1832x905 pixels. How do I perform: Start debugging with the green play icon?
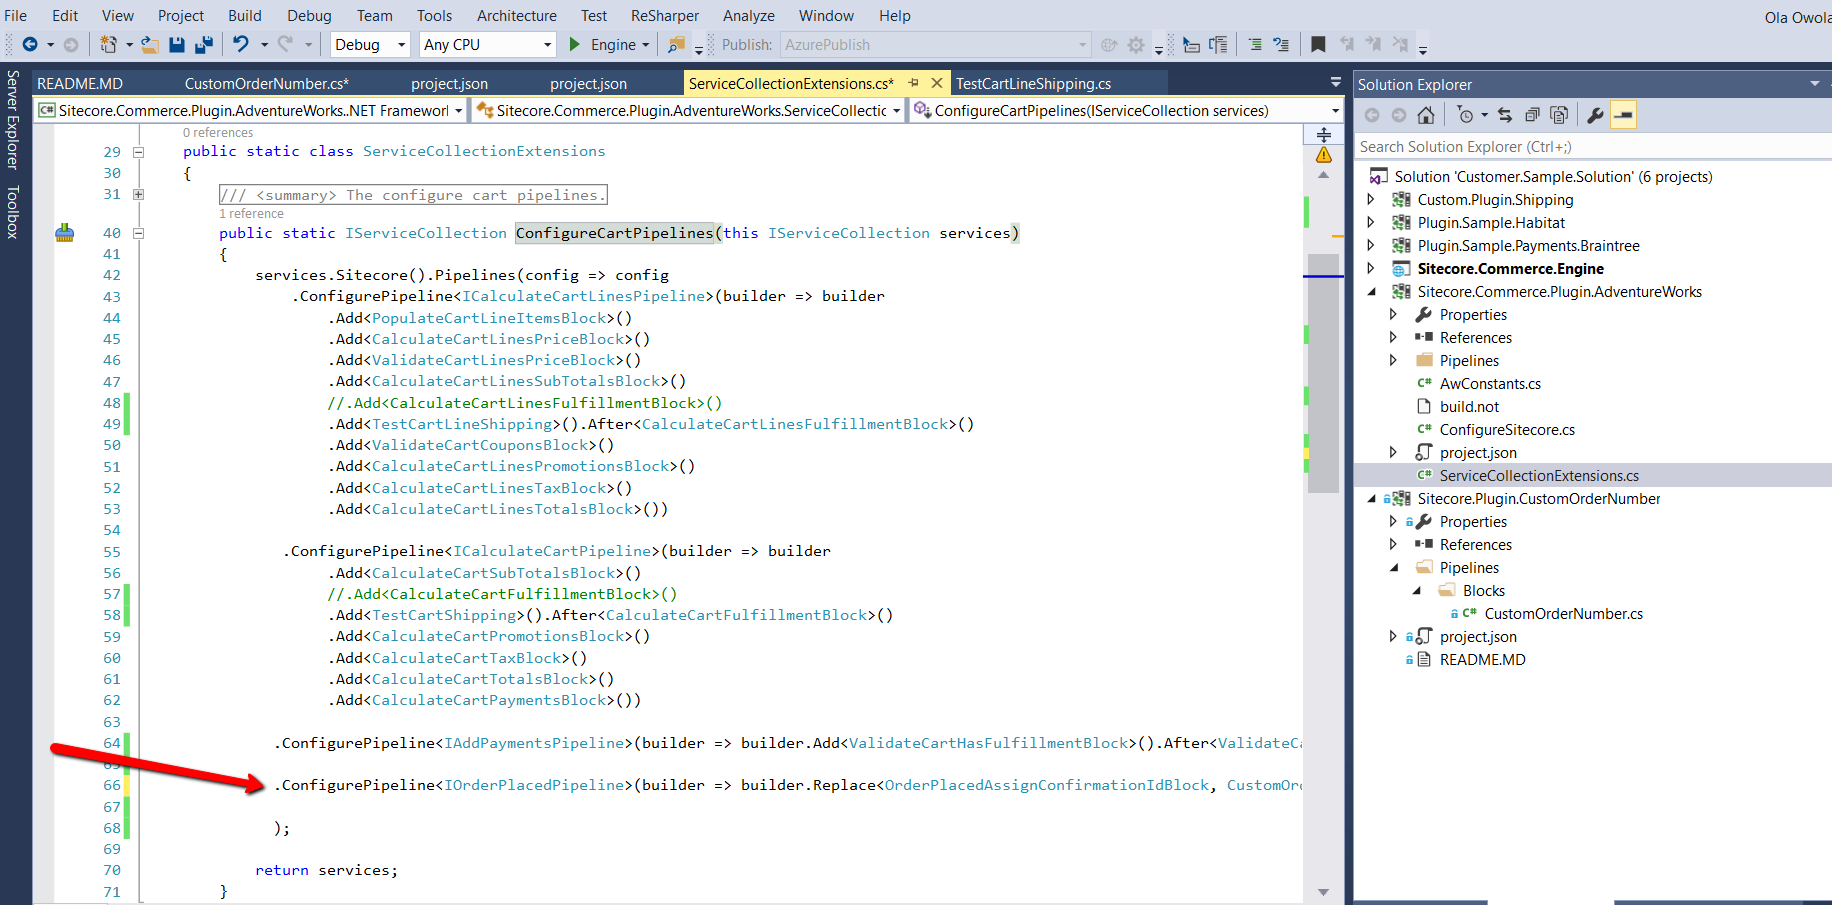pos(575,44)
